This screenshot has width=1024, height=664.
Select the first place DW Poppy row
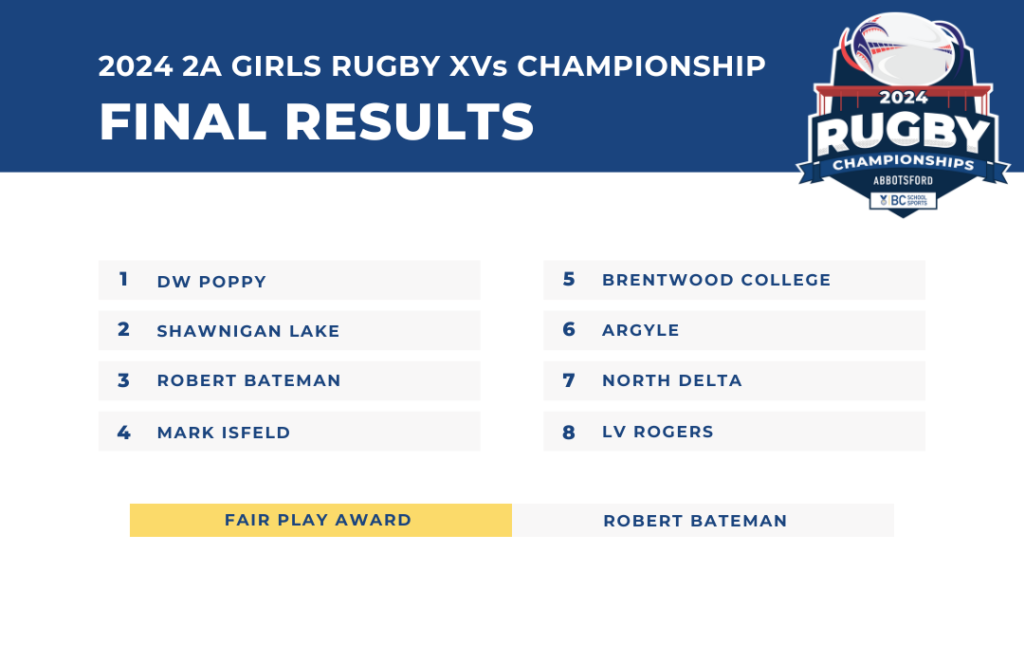(289, 280)
